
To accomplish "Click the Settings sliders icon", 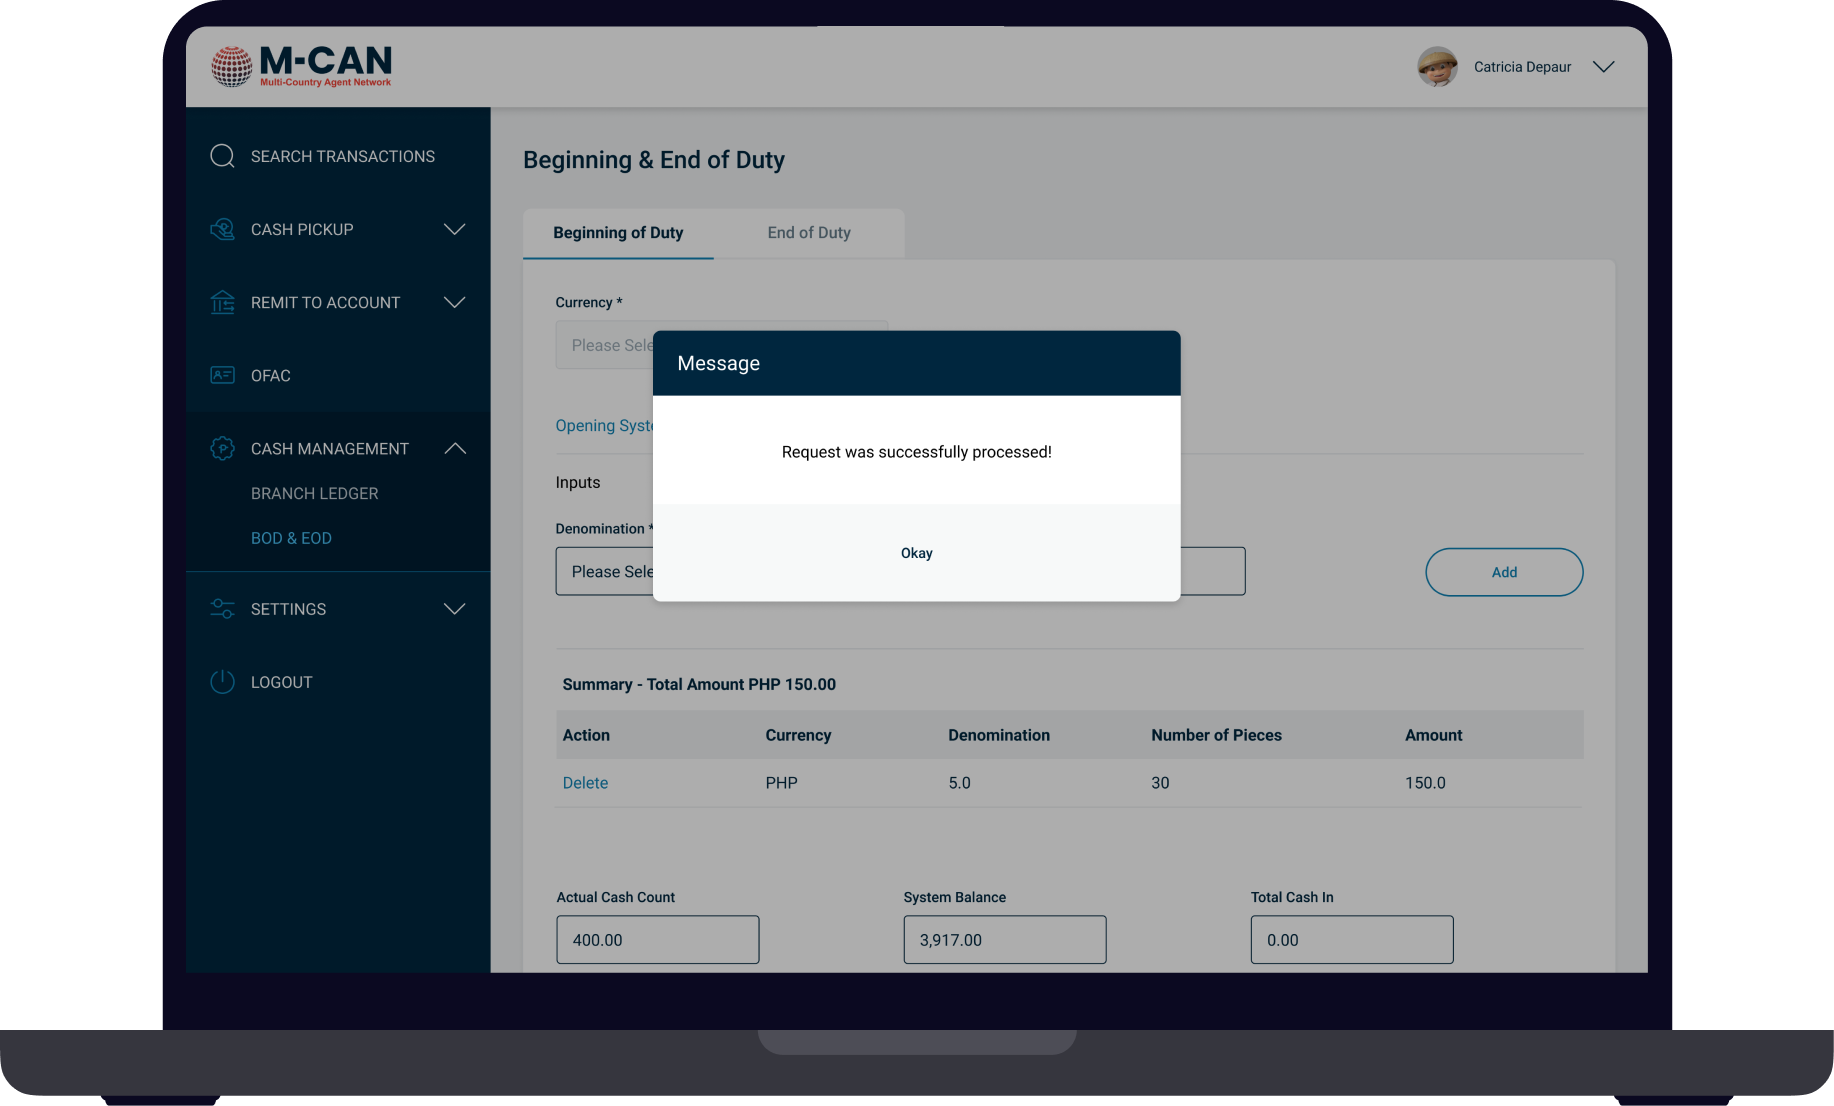I will 222,609.
